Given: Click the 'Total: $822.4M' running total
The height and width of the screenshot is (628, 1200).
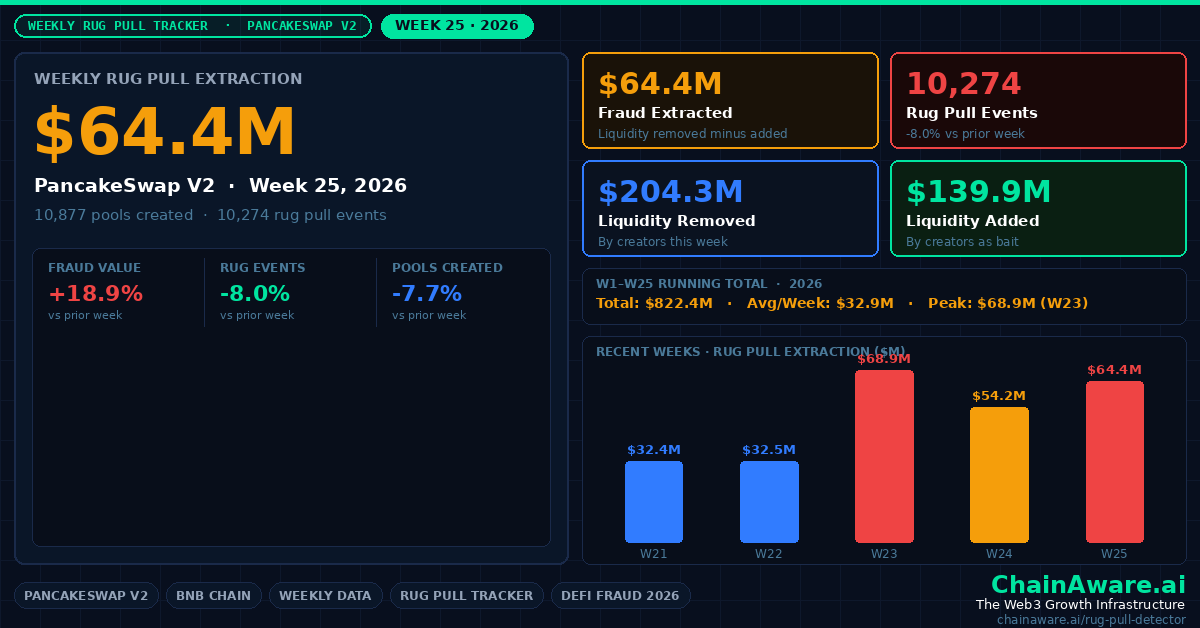Looking at the screenshot, I should click(x=654, y=303).
